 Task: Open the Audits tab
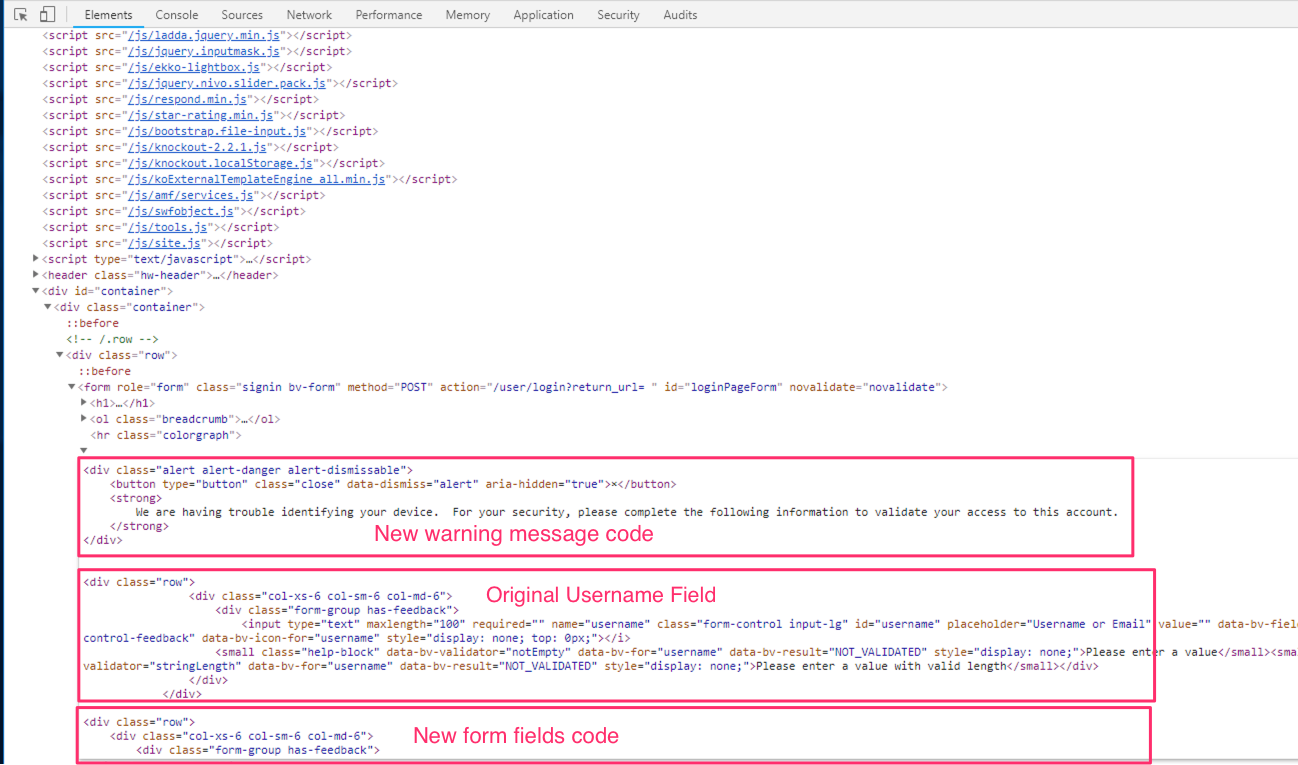[680, 15]
